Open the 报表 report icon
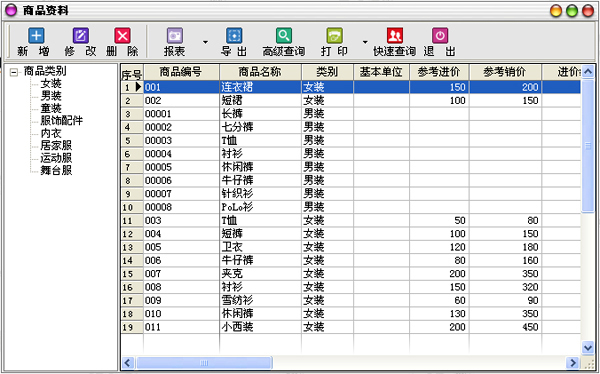Viewport: 600px width, 374px height. click(x=174, y=36)
